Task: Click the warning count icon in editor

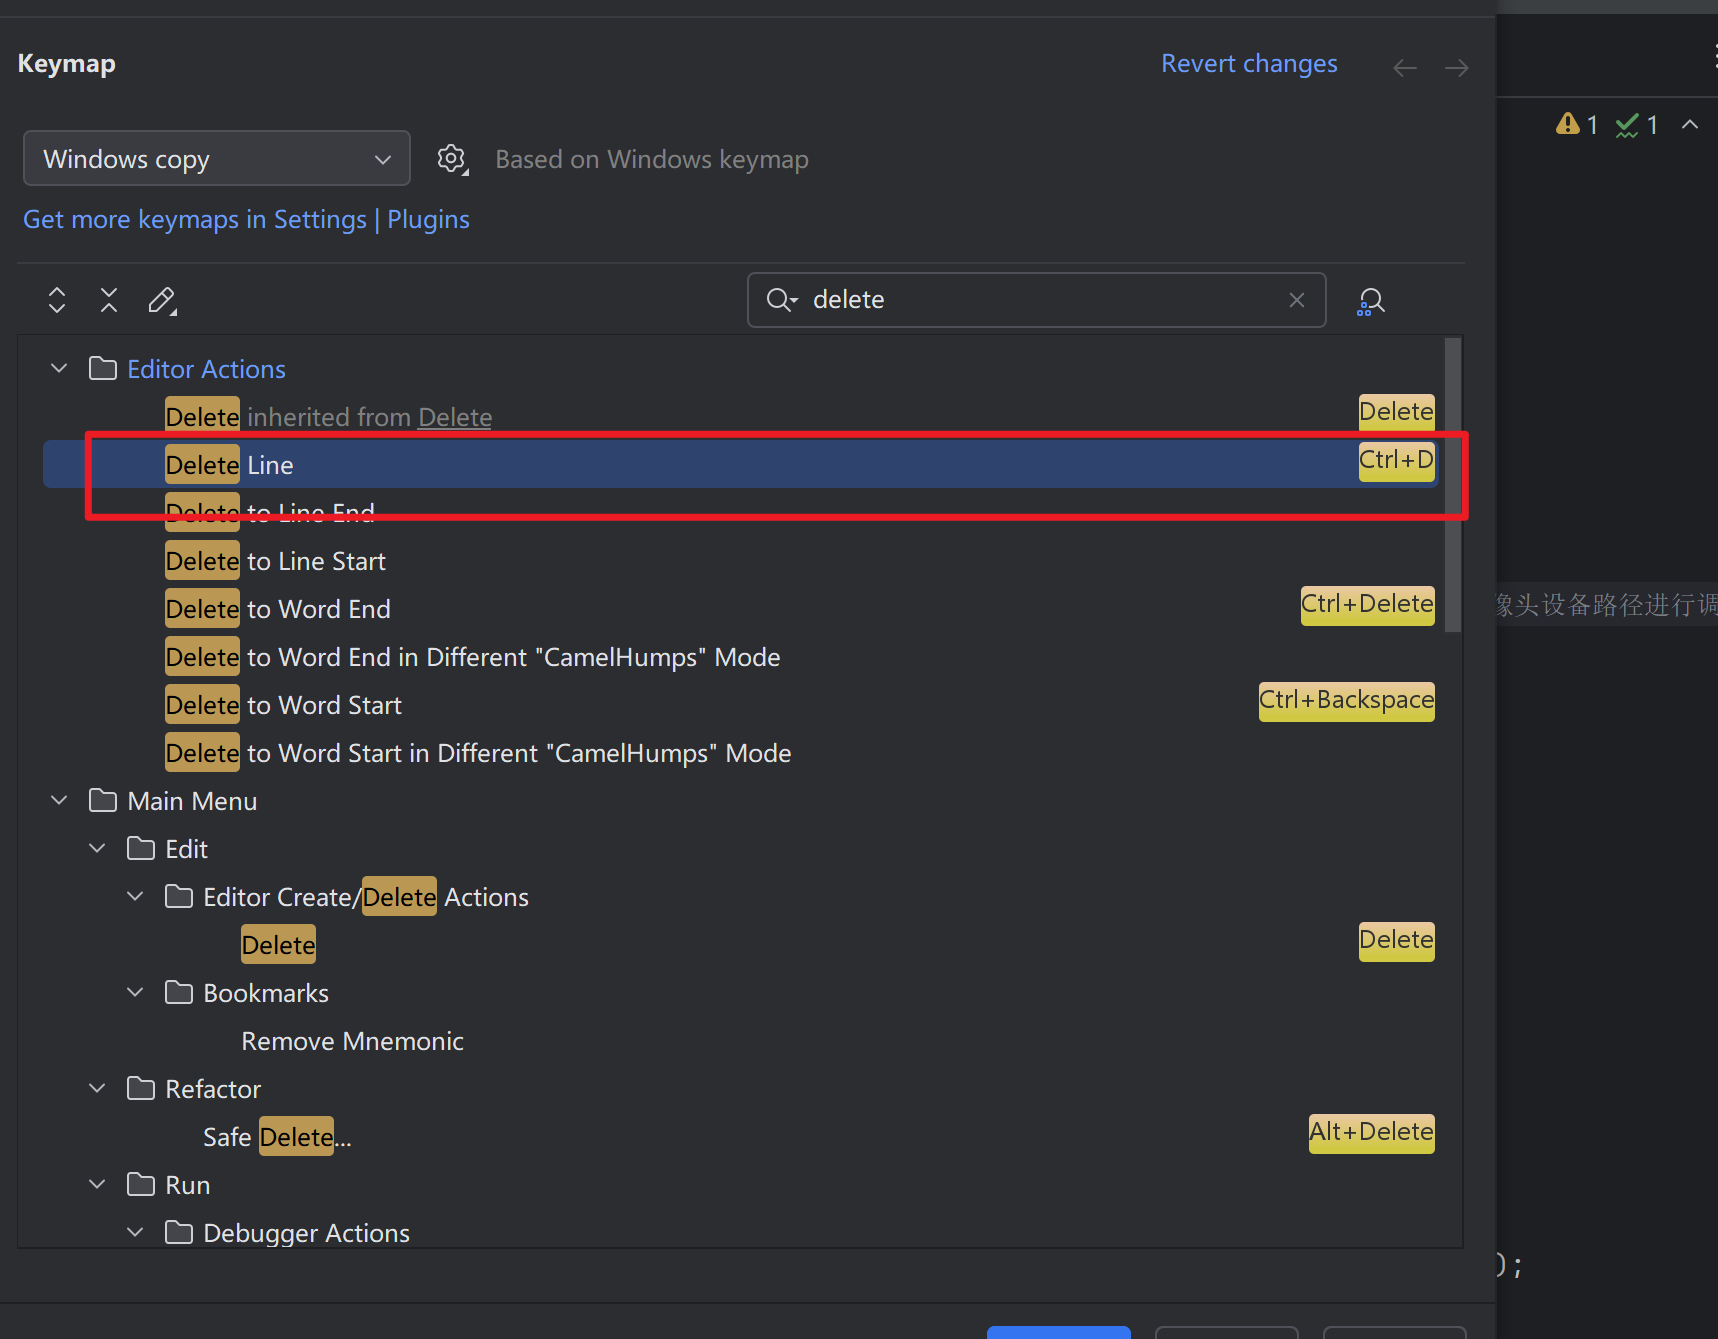Action: (1577, 125)
